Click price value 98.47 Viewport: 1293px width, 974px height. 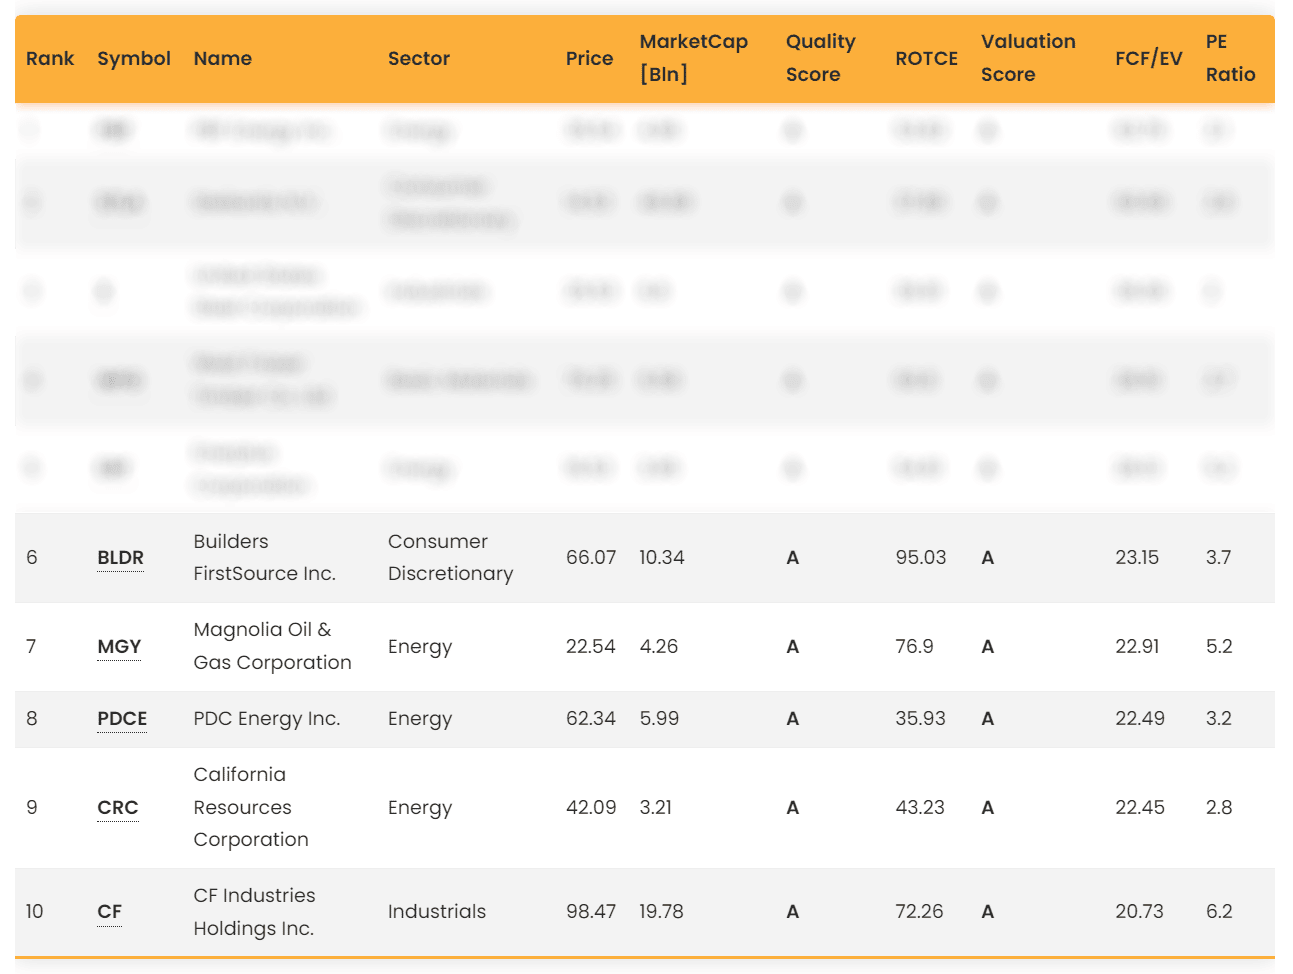tap(591, 912)
